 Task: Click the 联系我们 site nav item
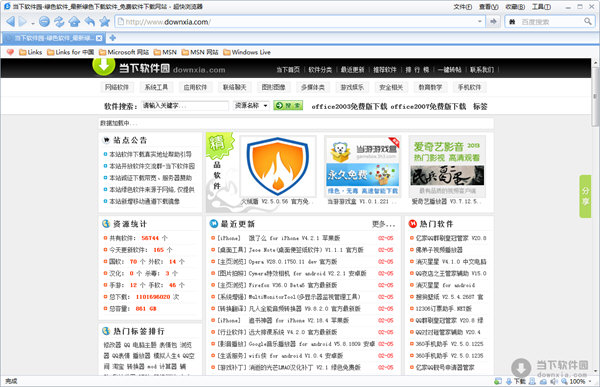pyautogui.click(x=482, y=70)
